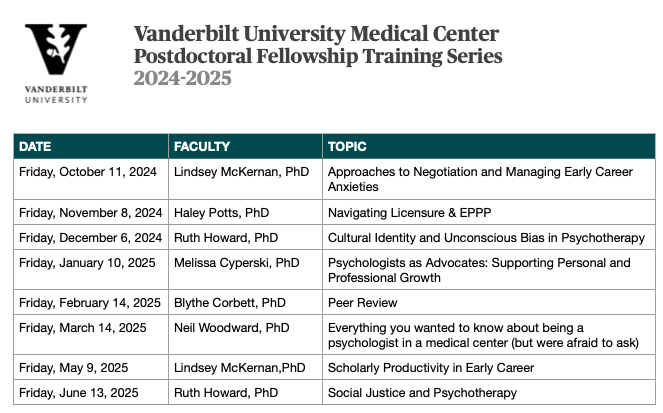Click the Friday, October 11, 2024 date cell
This screenshot has height=413, width=663.
coord(88,172)
